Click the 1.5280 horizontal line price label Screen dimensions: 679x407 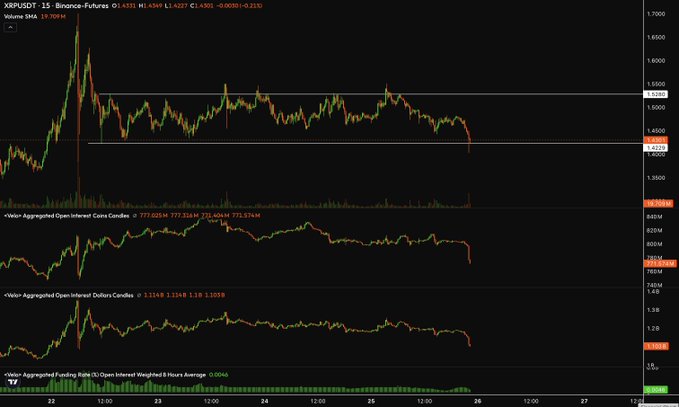tap(656, 94)
